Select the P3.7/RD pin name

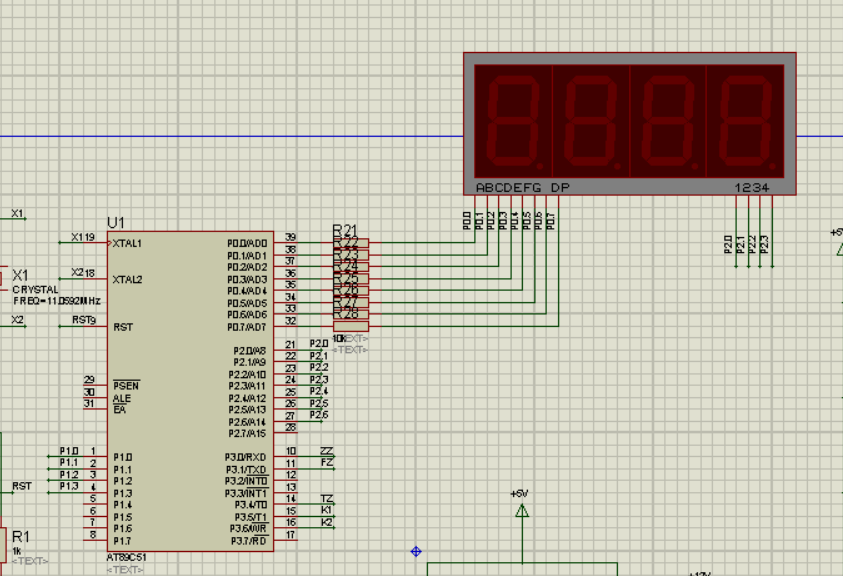coord(248,541)
